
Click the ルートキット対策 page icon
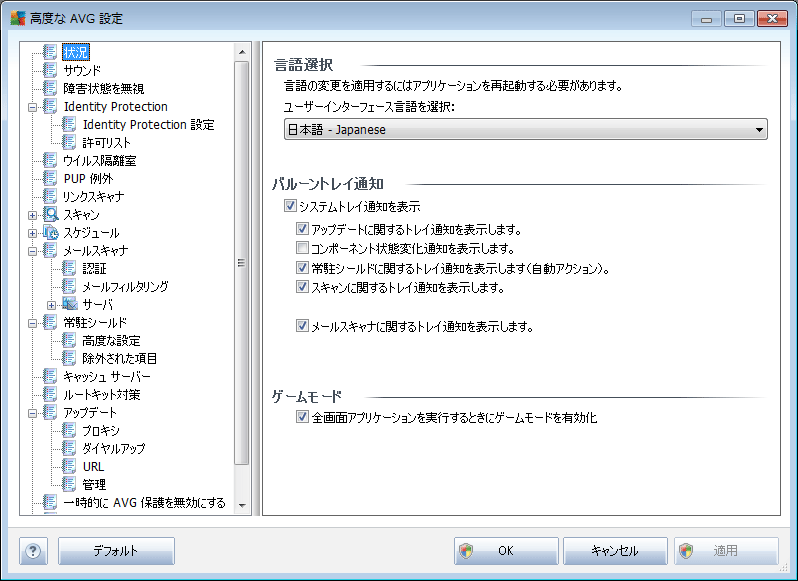[x=50, y=394]
